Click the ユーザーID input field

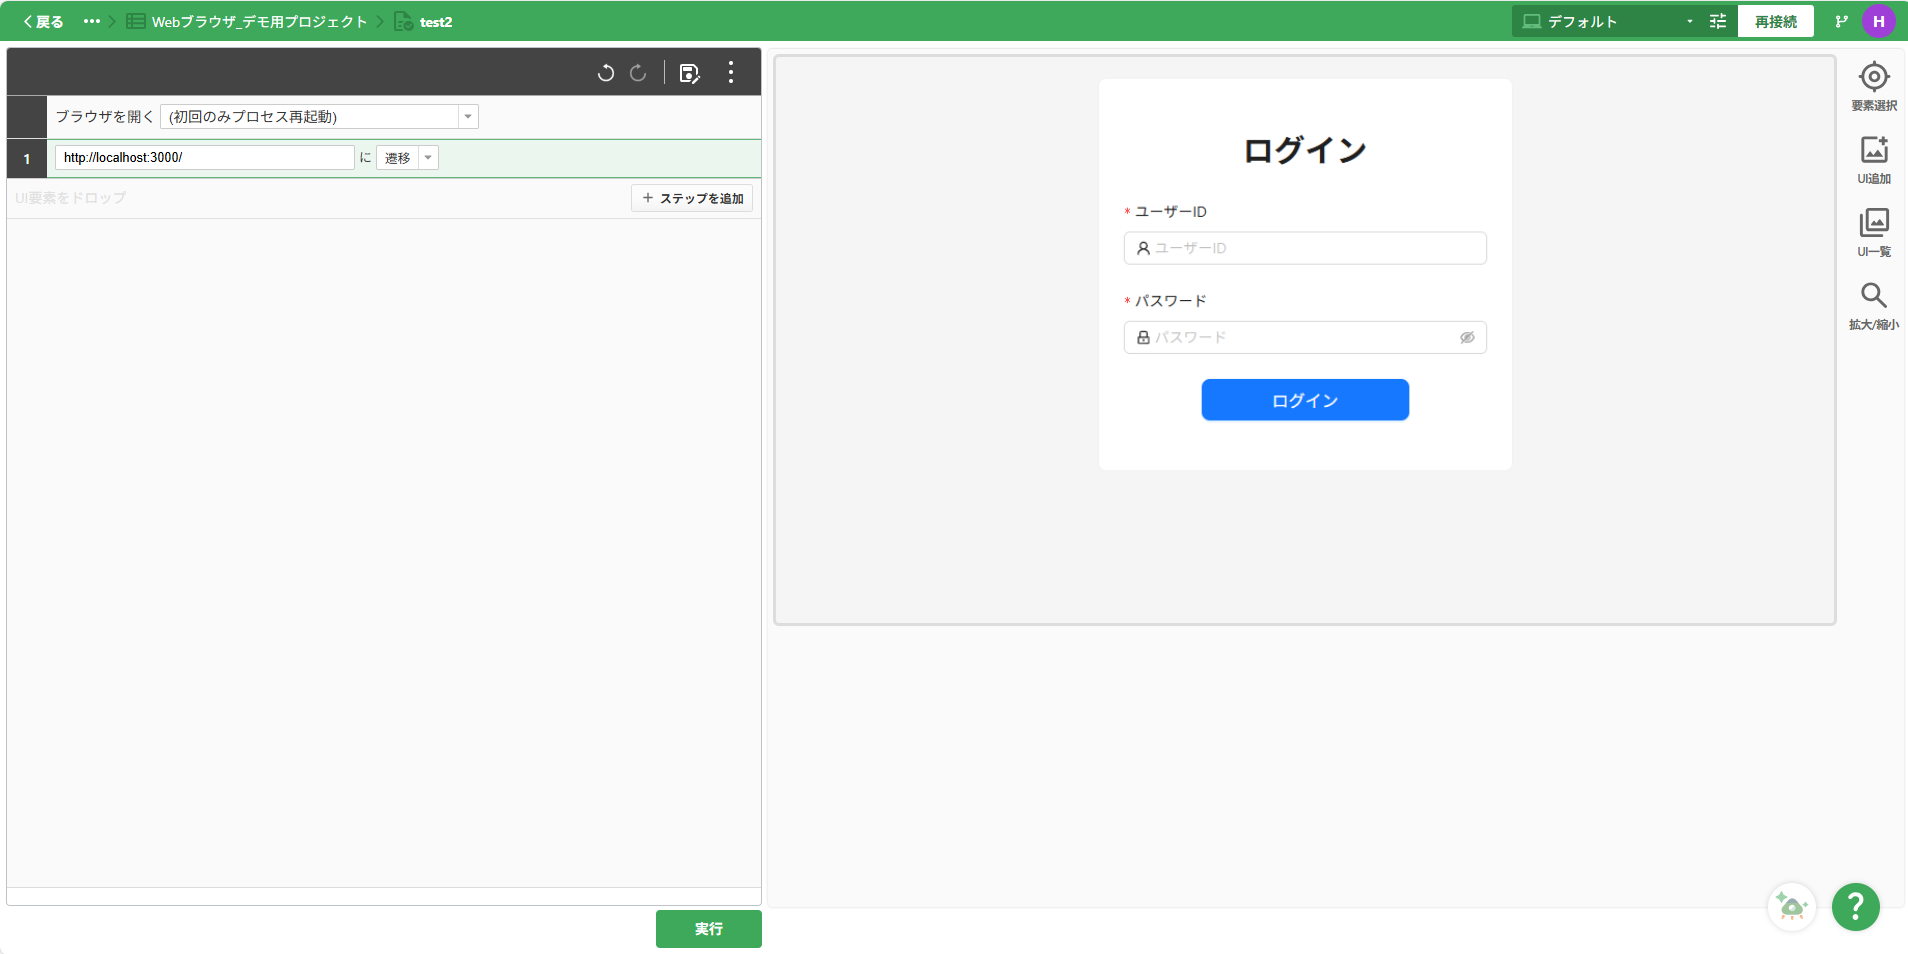point(1305,248)
